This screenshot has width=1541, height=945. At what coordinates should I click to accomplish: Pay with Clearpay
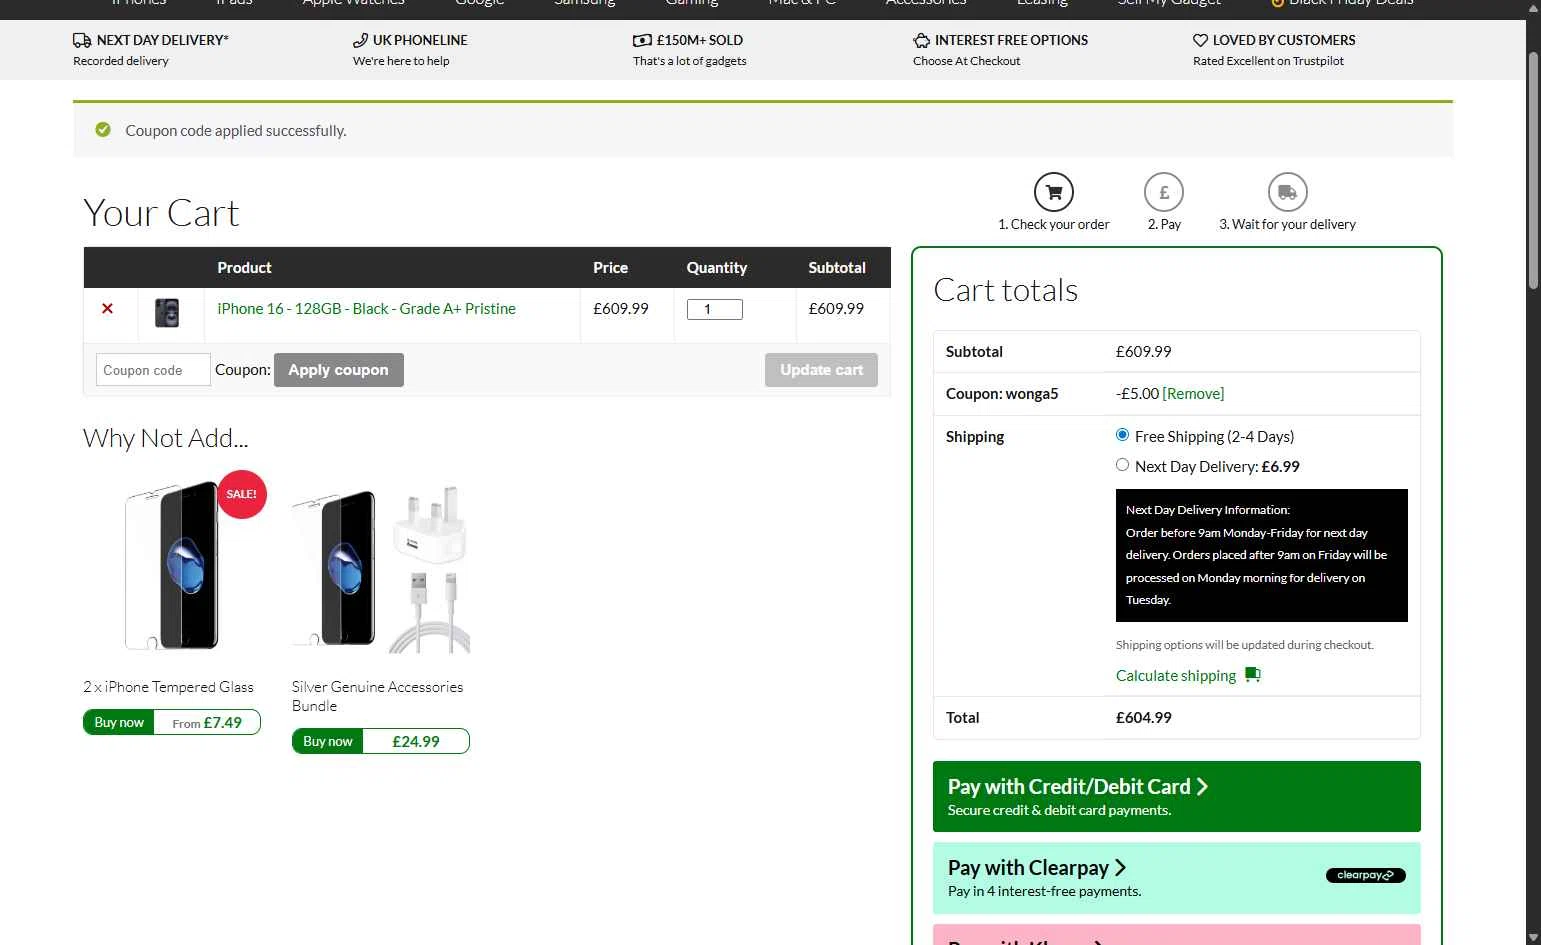(x=1176, y=878)
